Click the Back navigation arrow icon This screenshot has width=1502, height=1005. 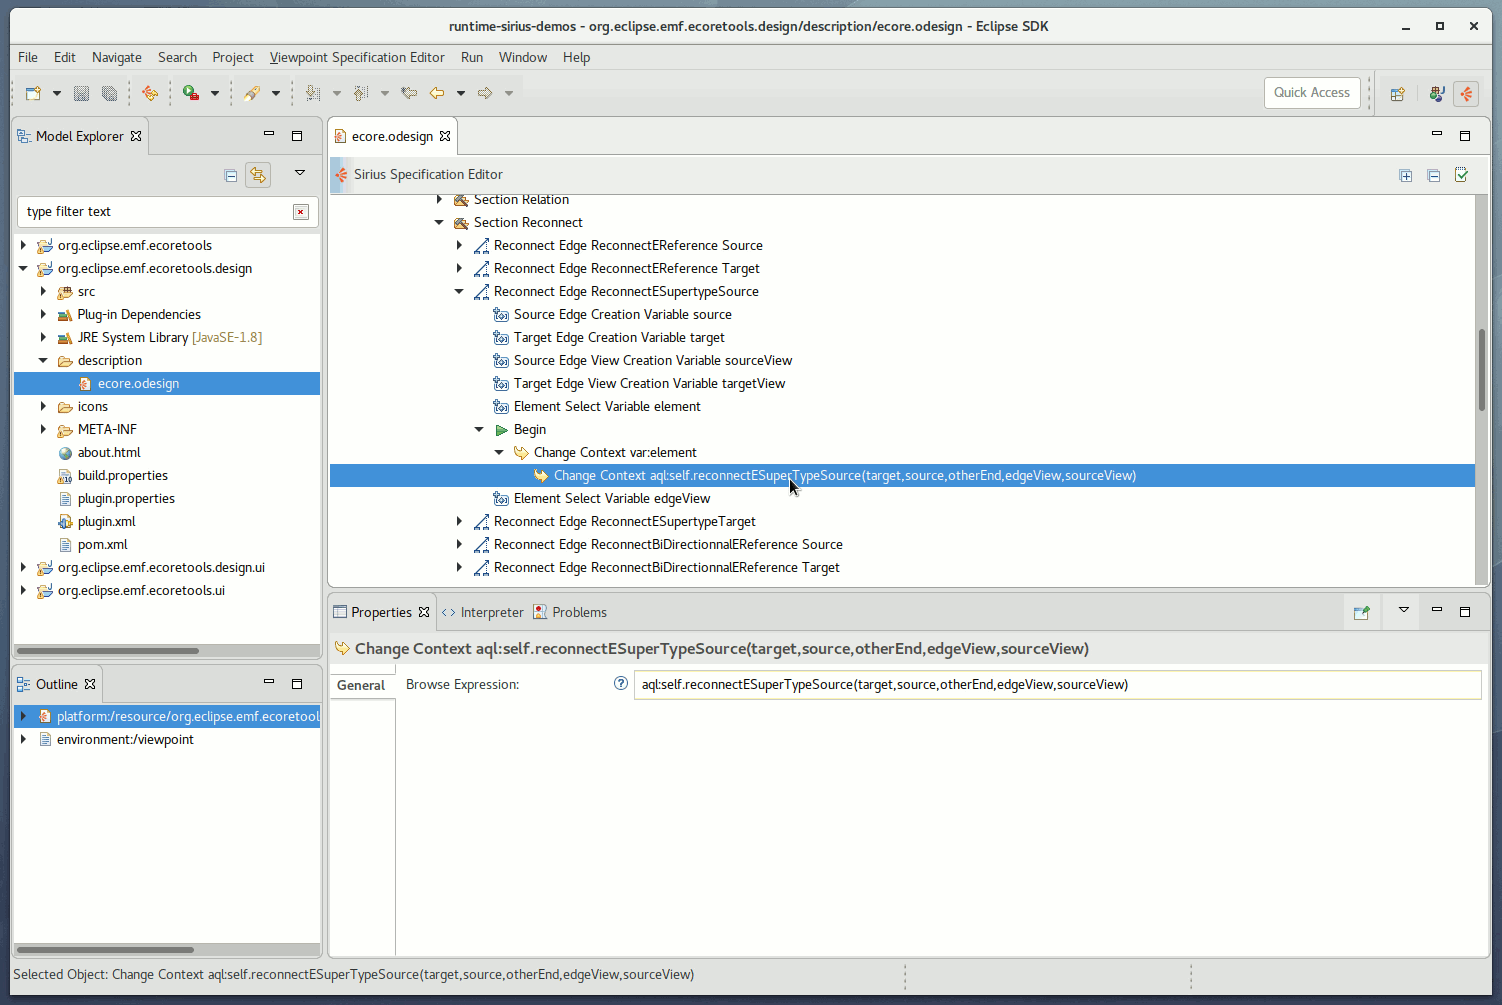tap(437, 93)
